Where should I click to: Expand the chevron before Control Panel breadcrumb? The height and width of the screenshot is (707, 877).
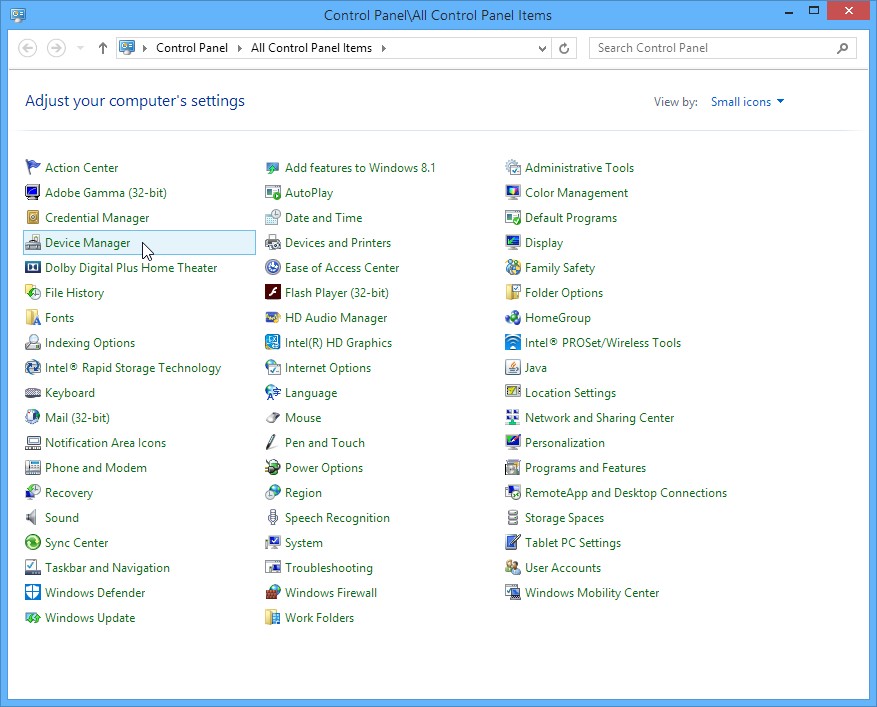[144, 48]
